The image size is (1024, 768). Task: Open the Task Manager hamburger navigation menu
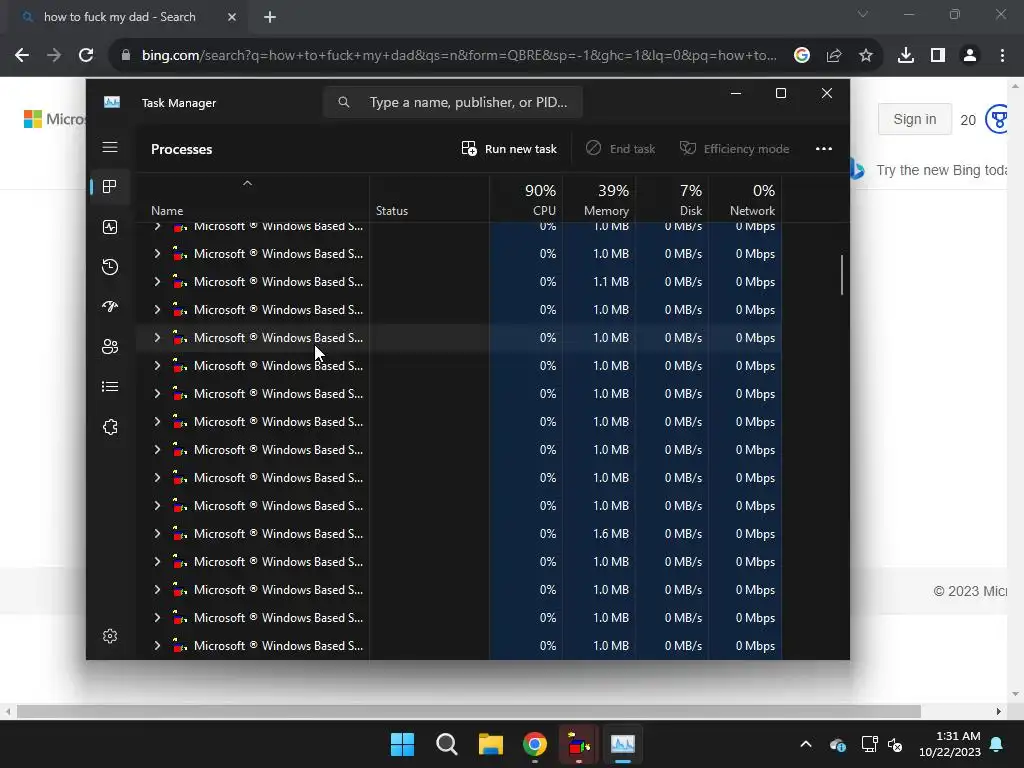(x=110, y=147)
